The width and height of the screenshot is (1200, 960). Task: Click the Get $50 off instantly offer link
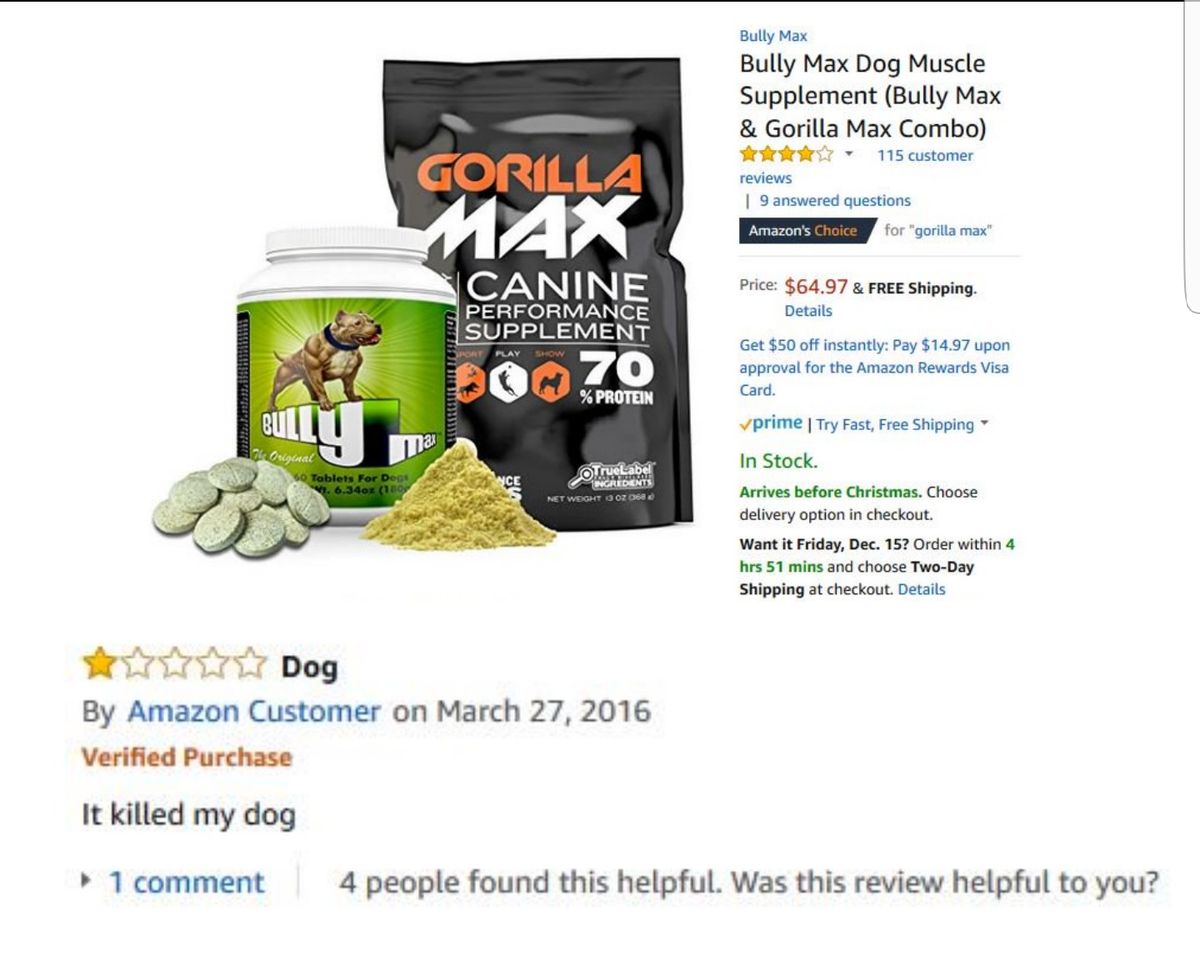(x=875, y=367)
